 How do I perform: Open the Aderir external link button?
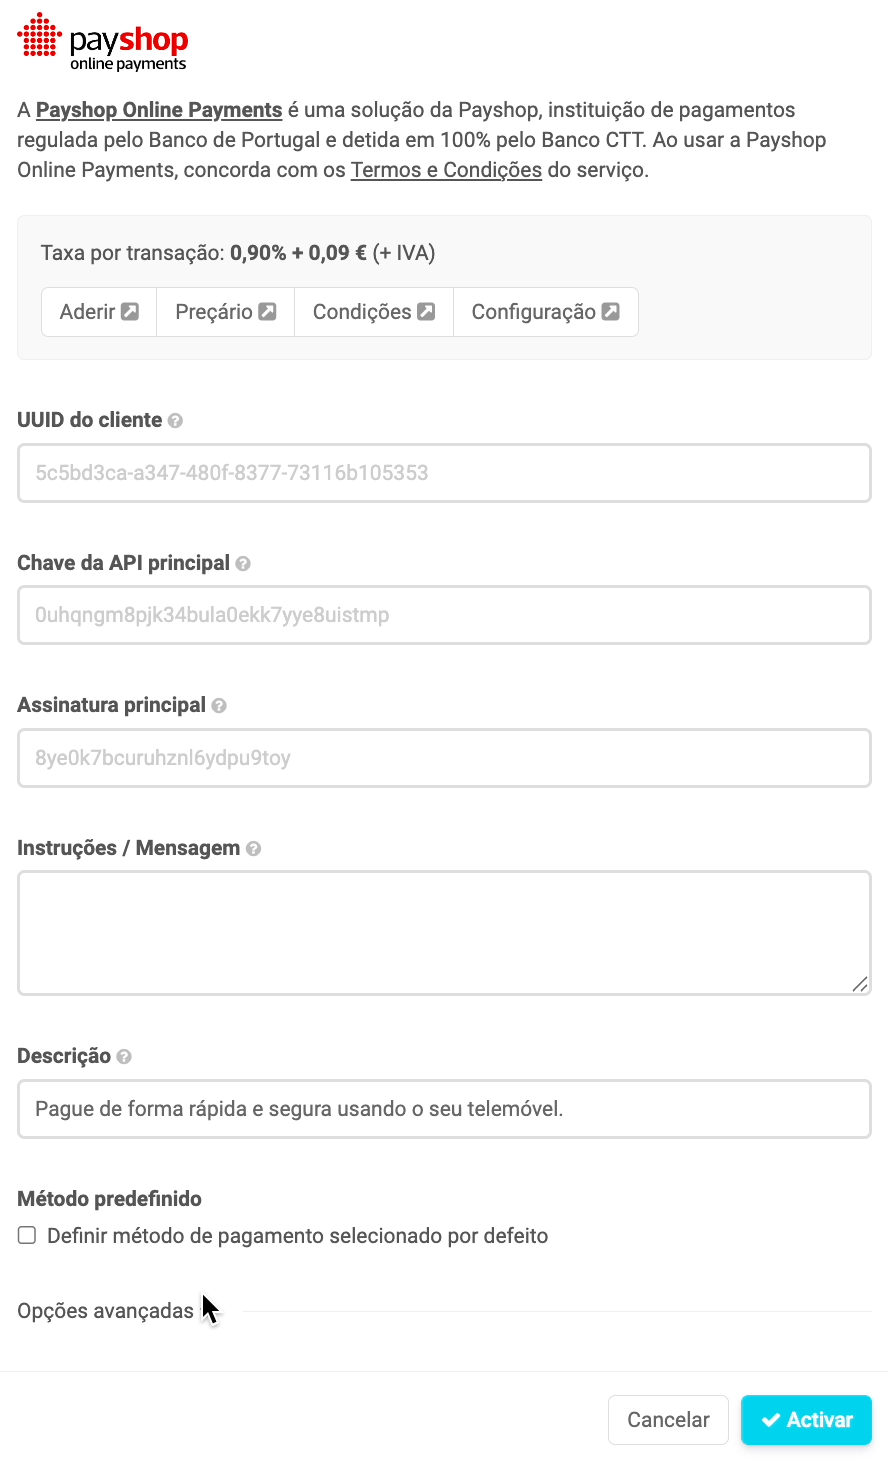[x=99, y=312]
